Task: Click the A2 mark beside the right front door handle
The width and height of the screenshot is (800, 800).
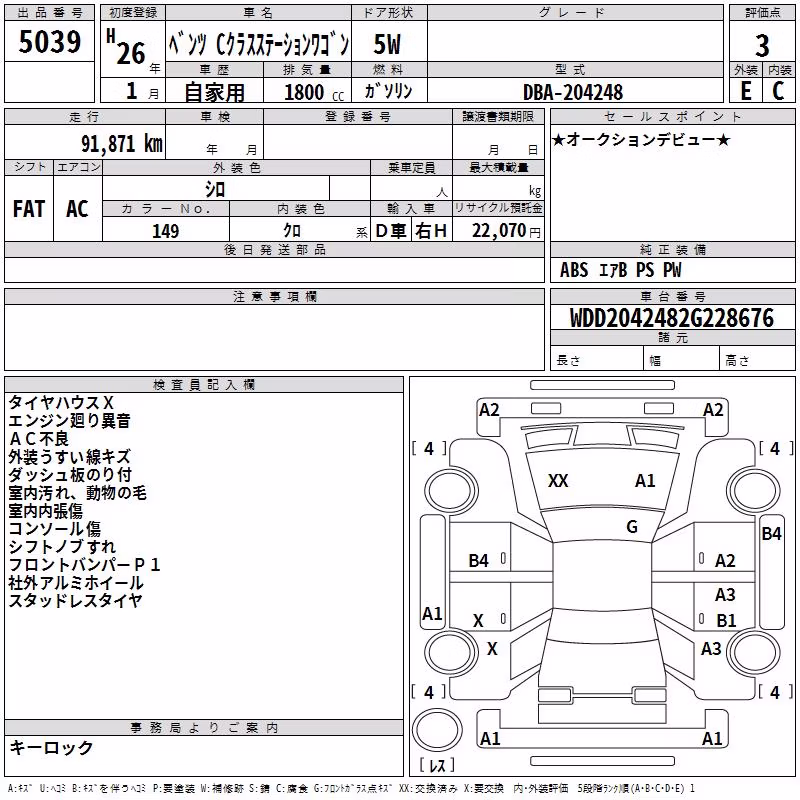Action: pyautogui.click(x=725, y=561)
